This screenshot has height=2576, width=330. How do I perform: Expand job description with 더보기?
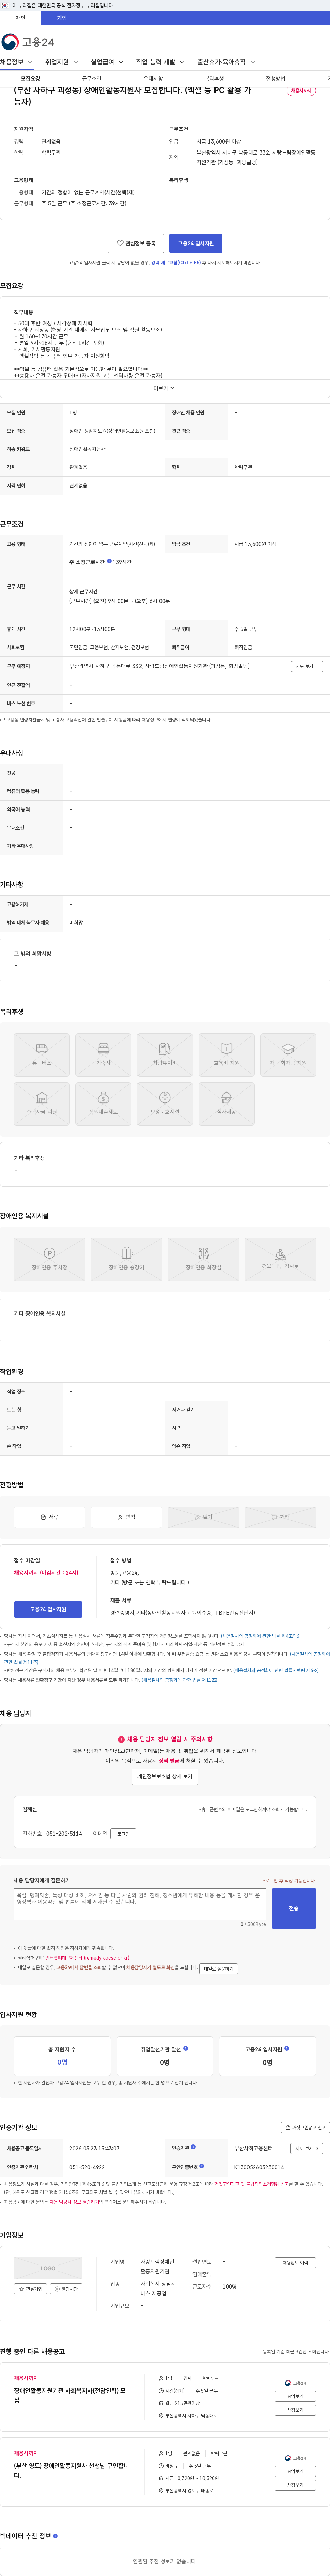coord(164,388)
